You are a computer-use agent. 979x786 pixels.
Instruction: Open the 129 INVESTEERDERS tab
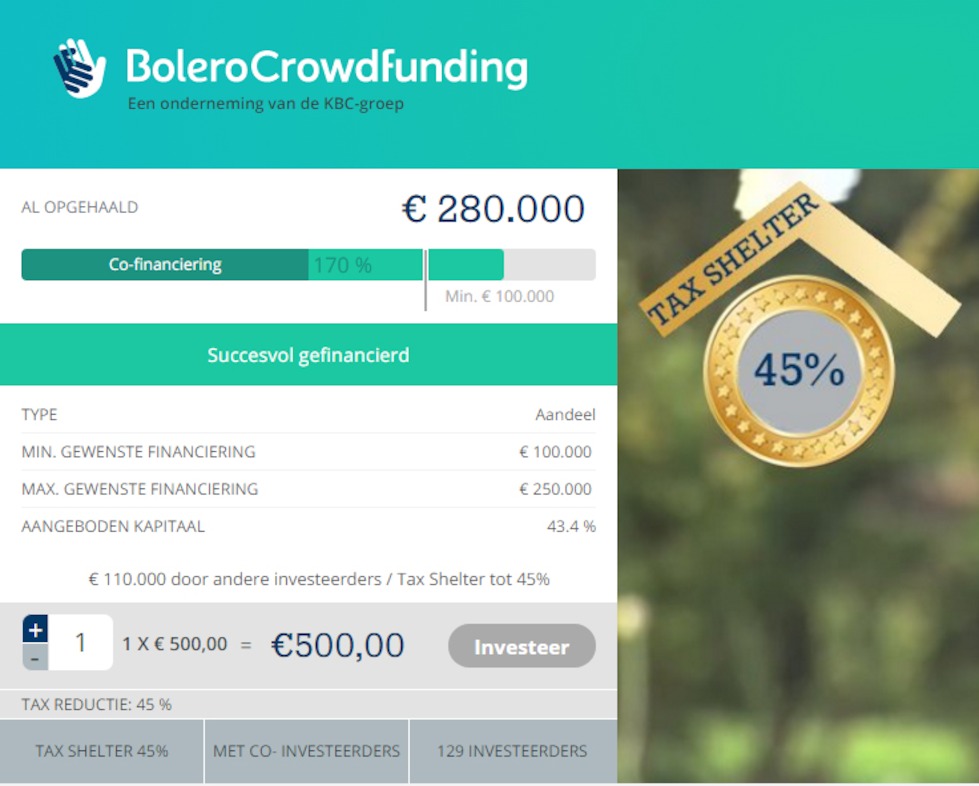(513, 751)
